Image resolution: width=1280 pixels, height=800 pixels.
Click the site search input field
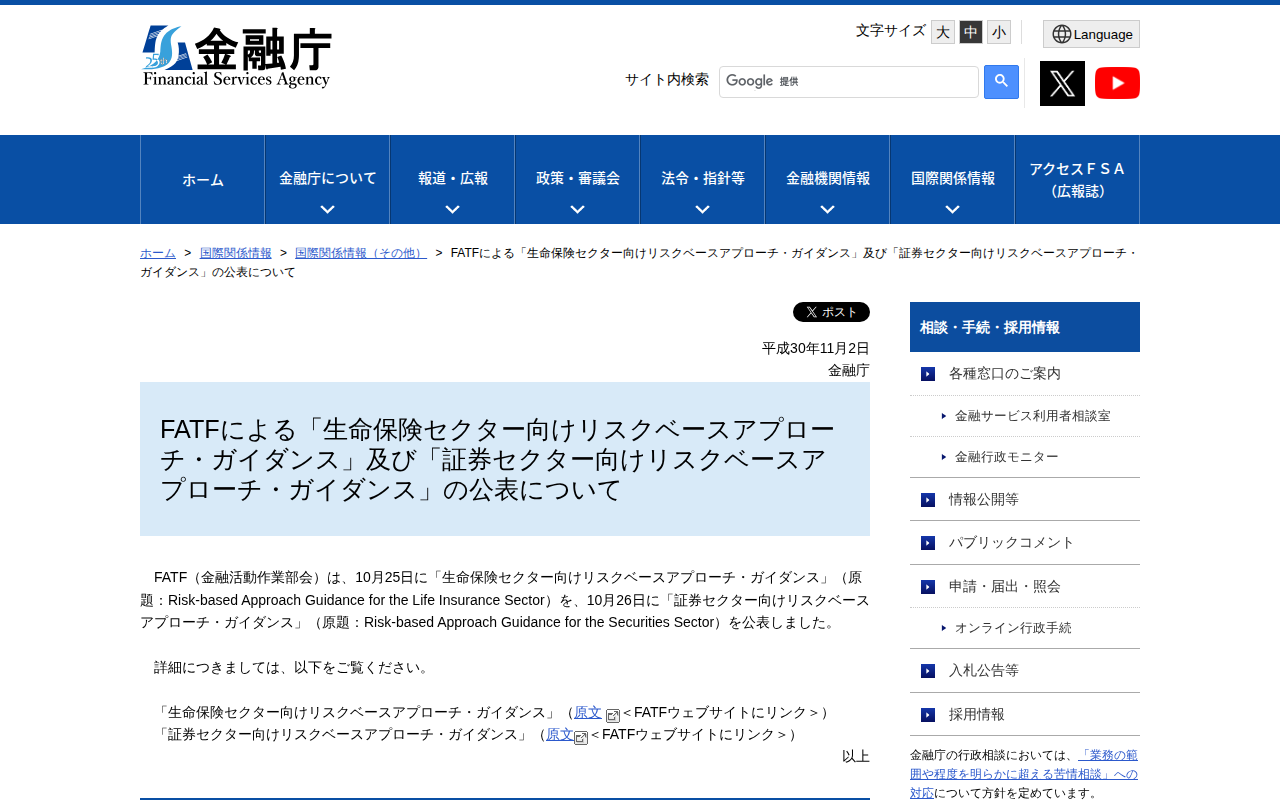[x=848, y=81]
